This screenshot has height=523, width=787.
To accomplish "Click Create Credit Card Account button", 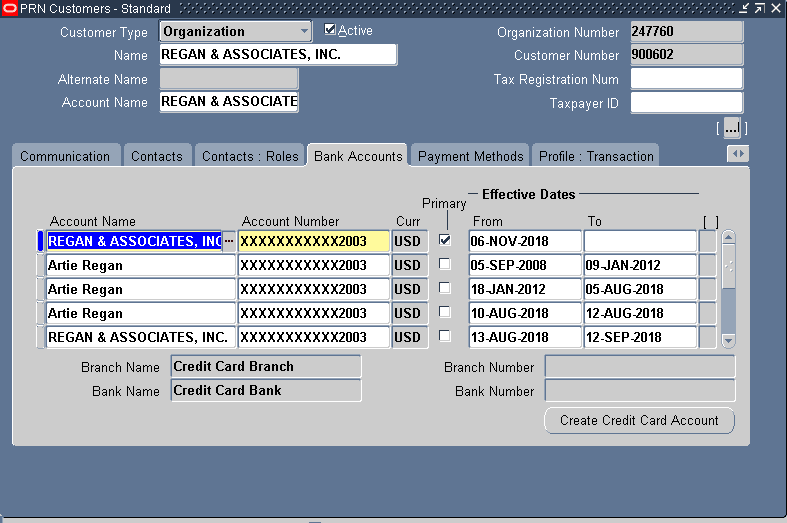I will (639, 421).
